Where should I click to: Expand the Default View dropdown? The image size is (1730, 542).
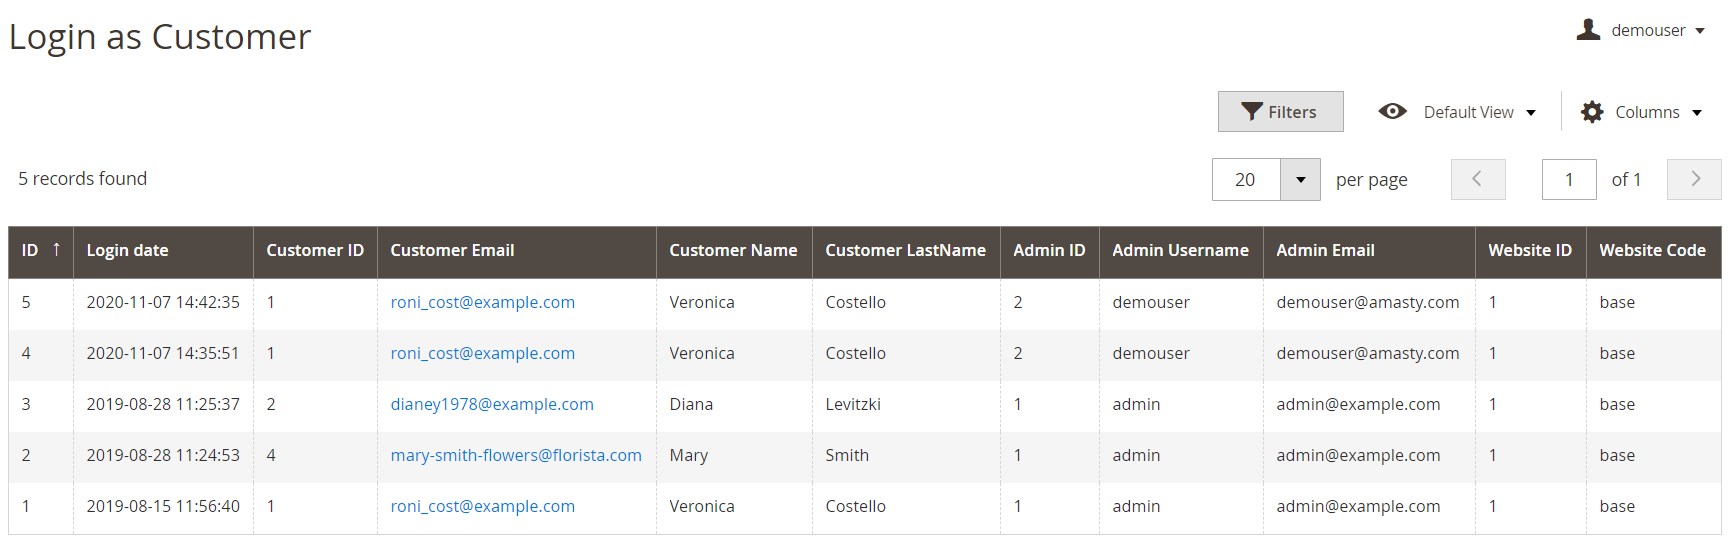click(1531, 113)
